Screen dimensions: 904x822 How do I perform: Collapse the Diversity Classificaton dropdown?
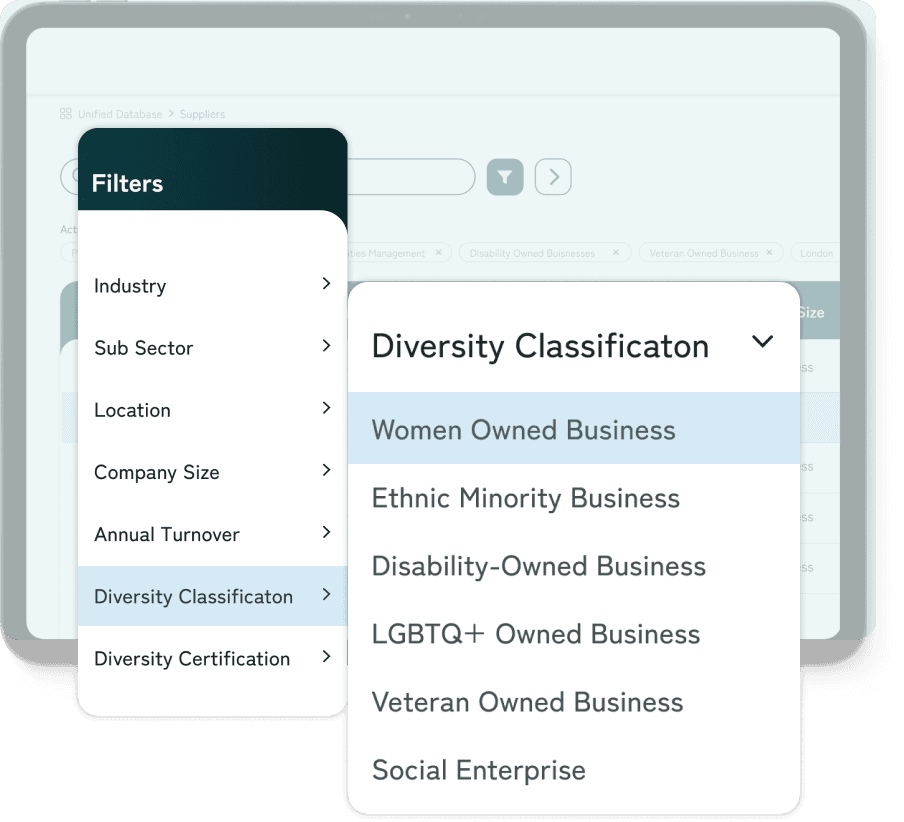(763, 341)
